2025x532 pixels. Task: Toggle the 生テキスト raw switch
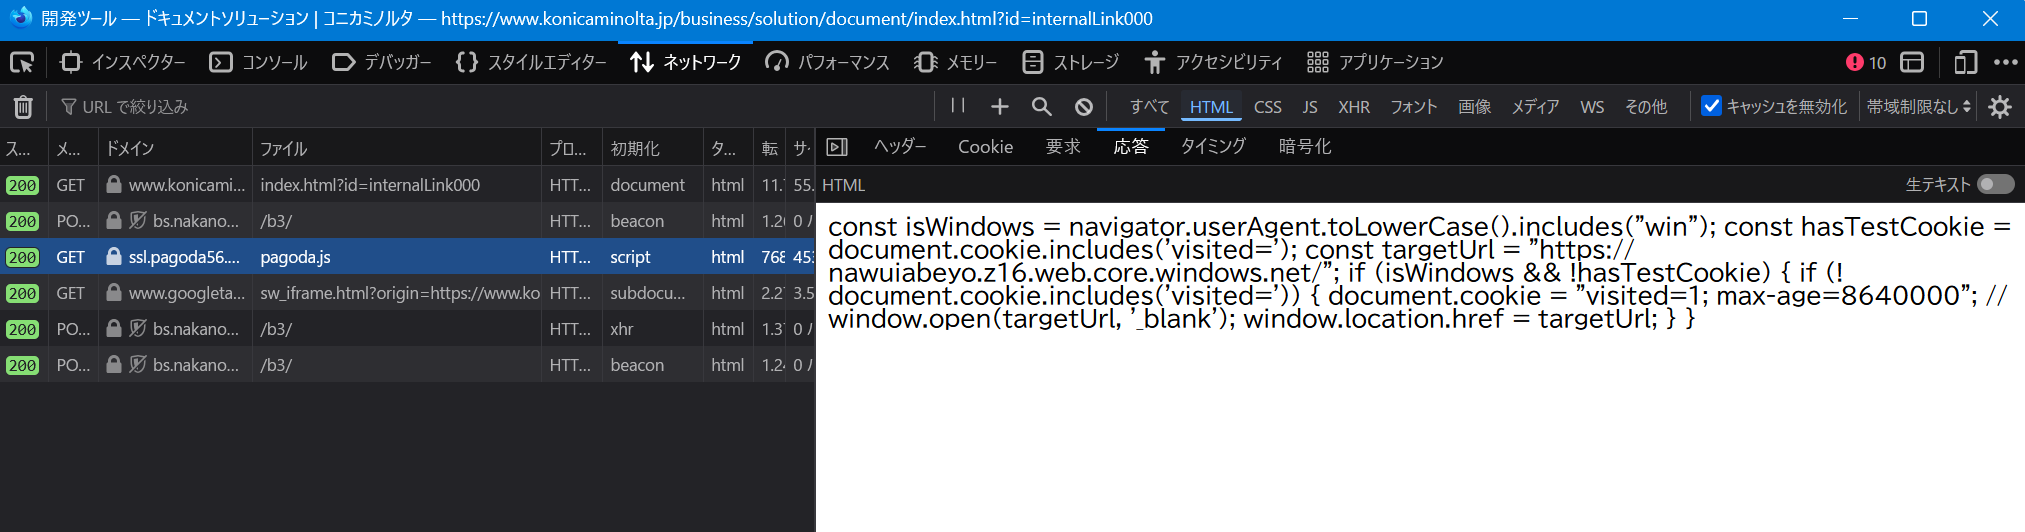(x=1995, y=185)
